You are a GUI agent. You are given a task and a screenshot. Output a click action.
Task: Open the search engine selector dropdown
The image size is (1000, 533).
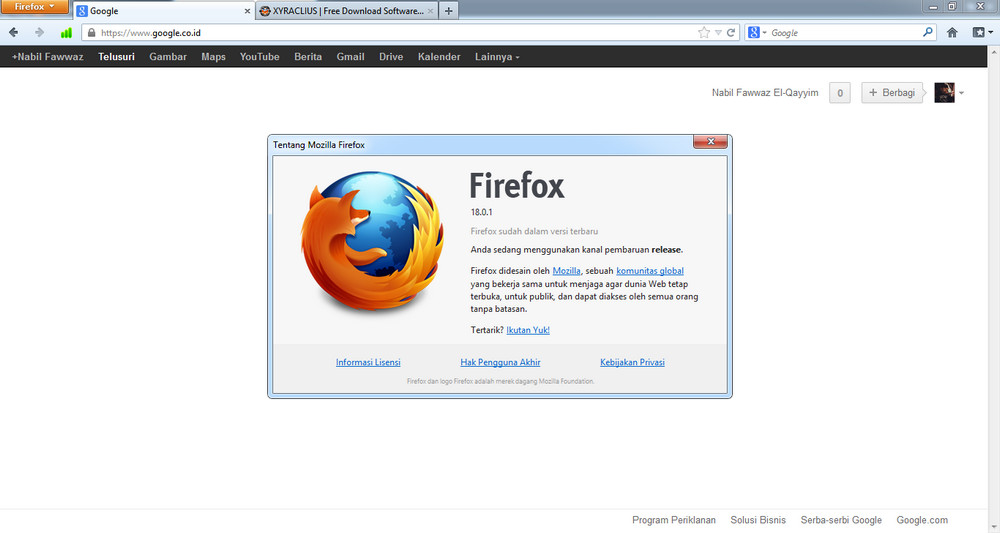tap(757, 33)
